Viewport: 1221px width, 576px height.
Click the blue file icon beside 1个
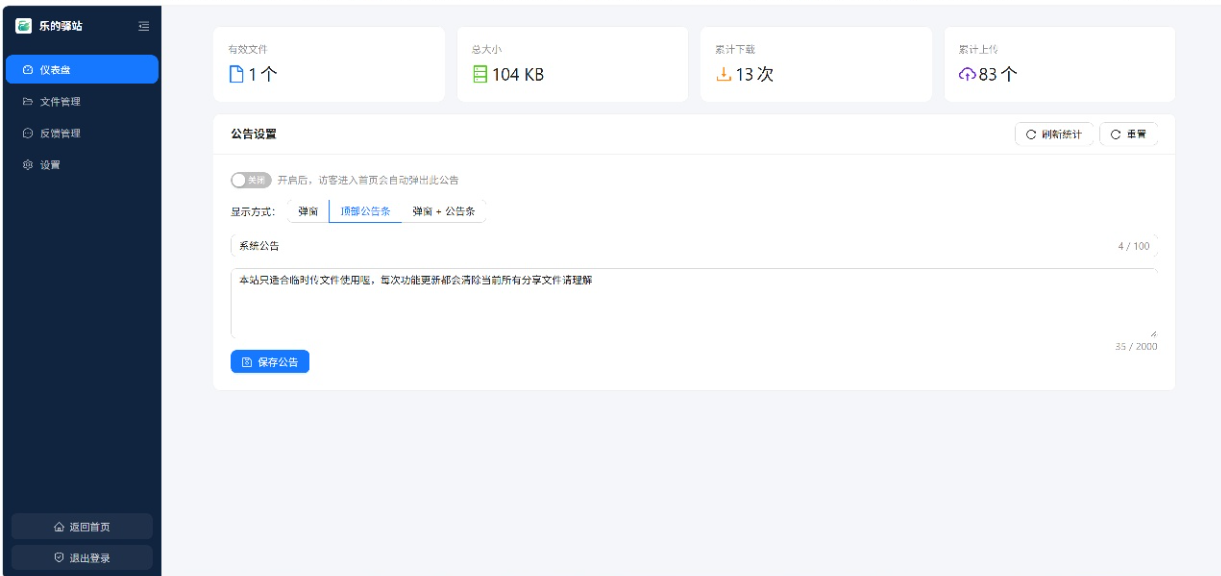(237, 74)
